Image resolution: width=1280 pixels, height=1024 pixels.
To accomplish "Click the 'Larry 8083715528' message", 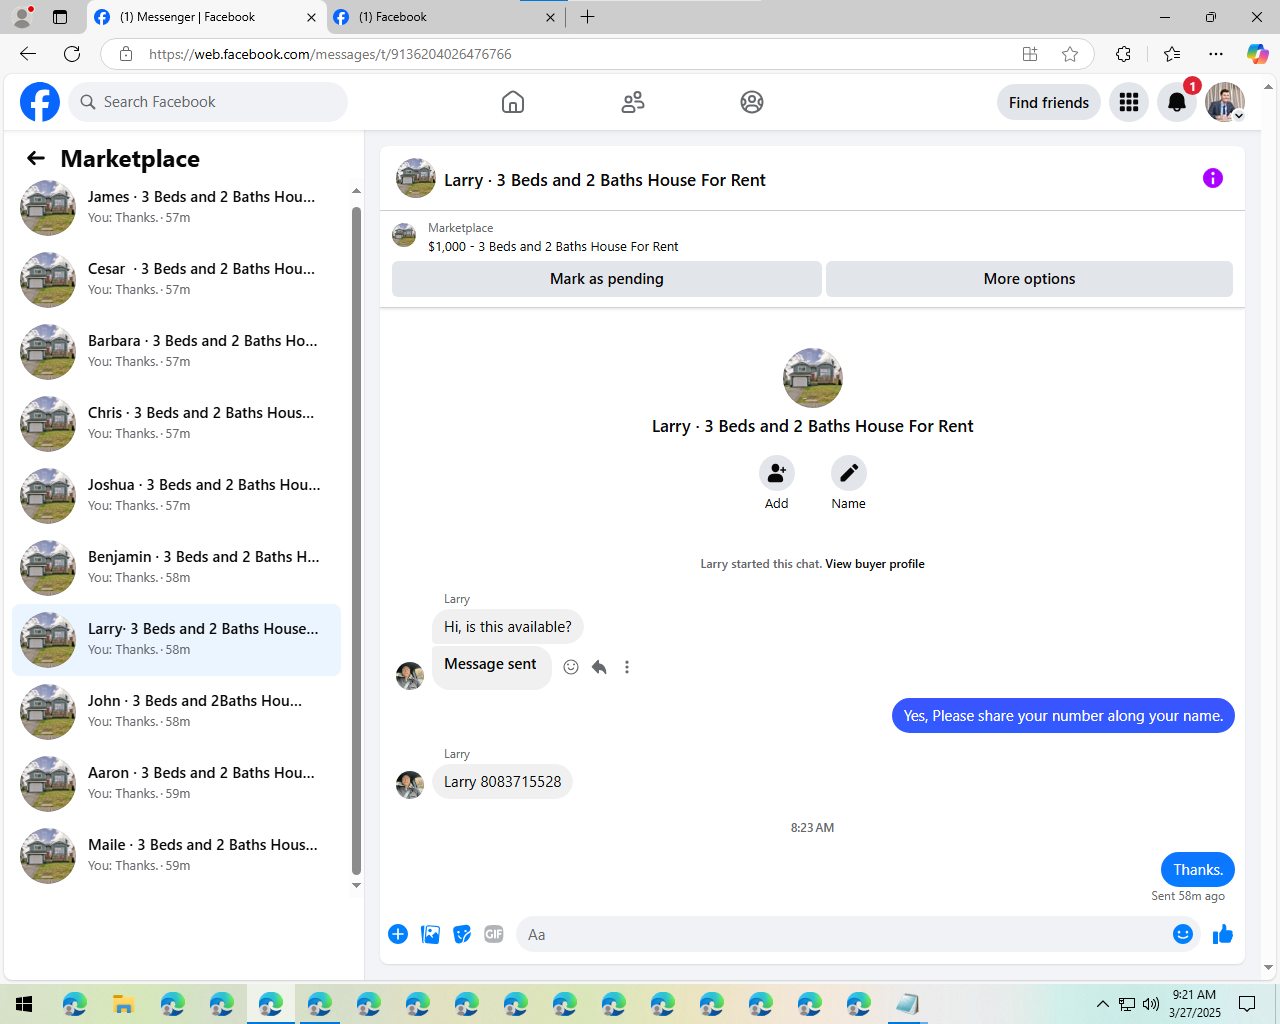I will coord(503,782).
